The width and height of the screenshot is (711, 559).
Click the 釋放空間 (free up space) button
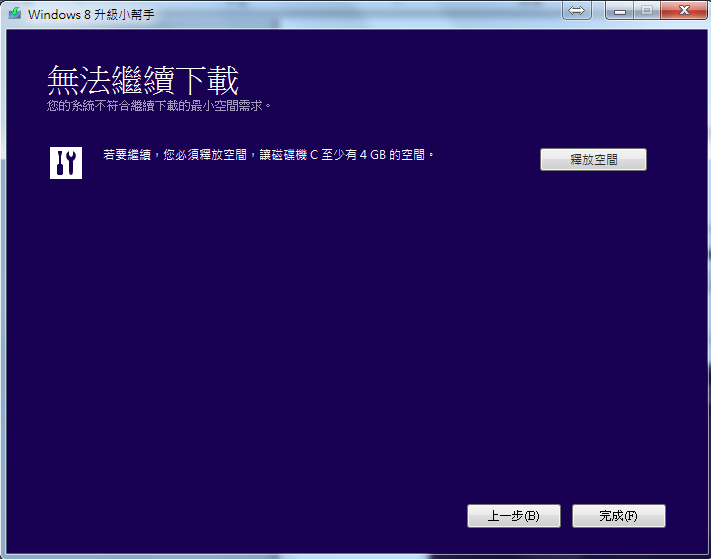tap(593, 160)
